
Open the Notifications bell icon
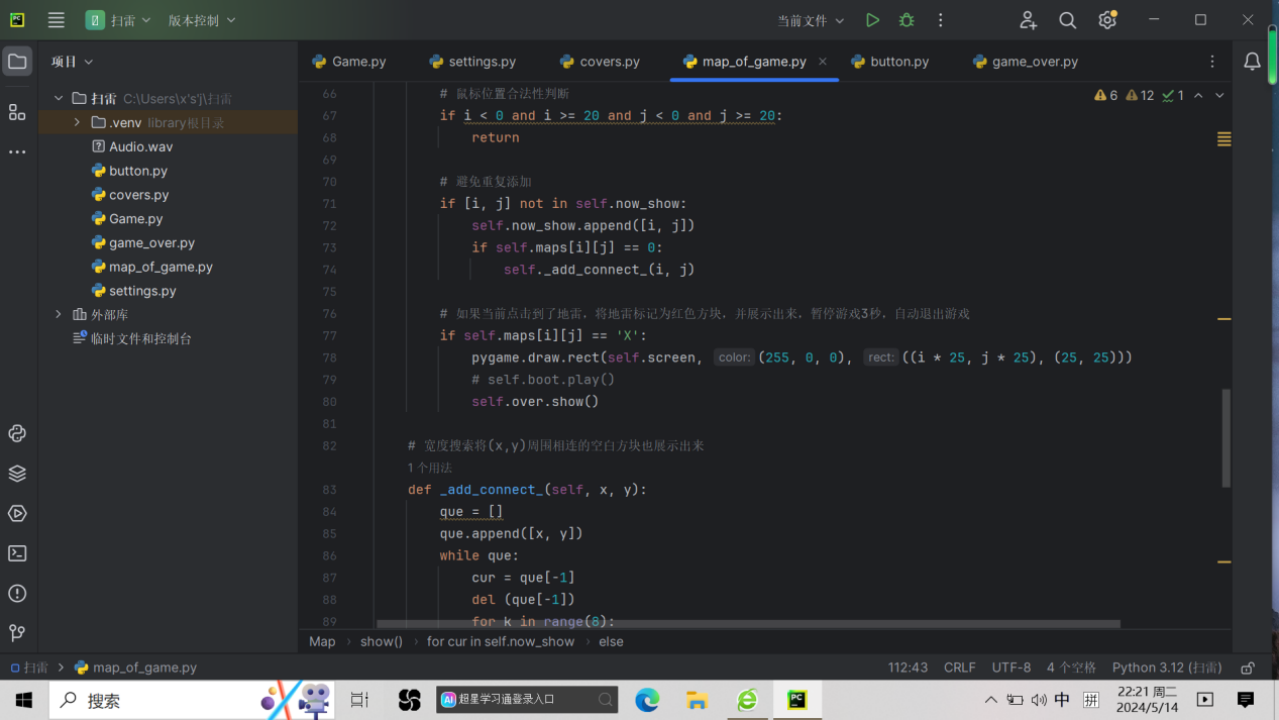[x=1252, y=62]
